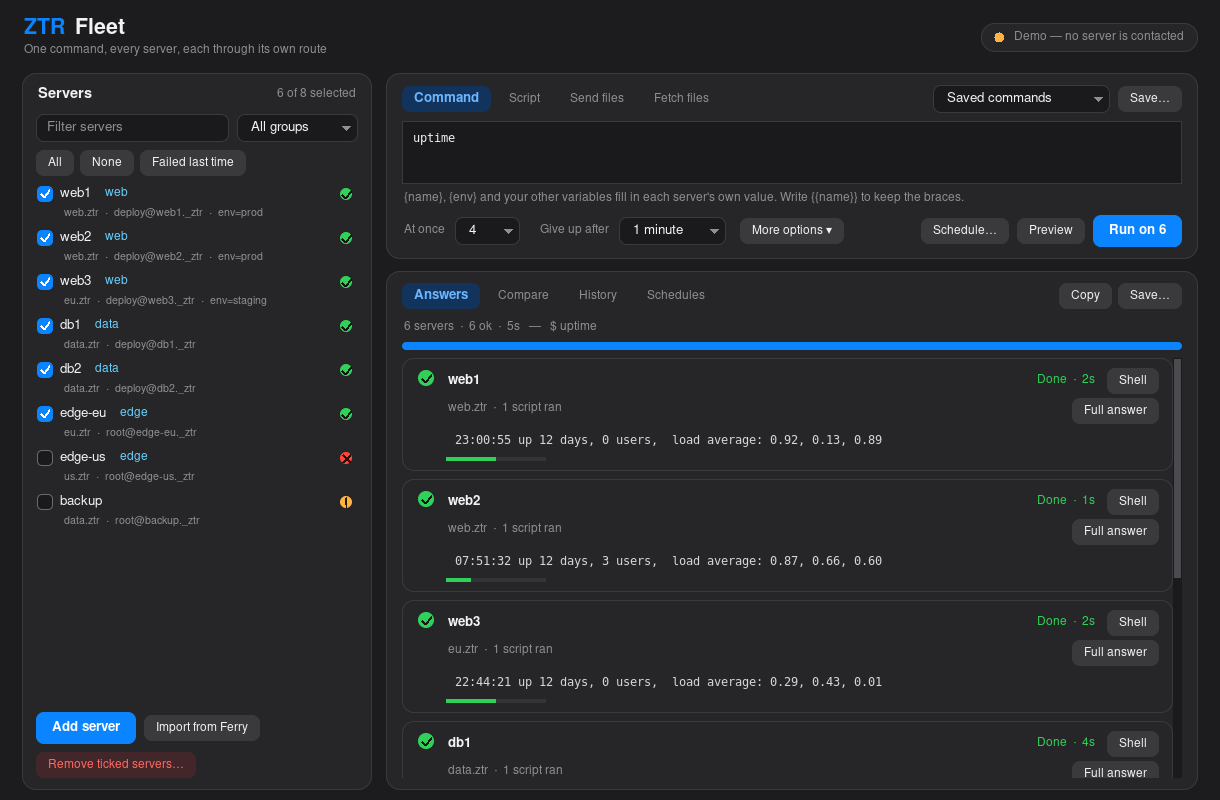Viewport: 1220px width, 800px height.
Task: Untick the web2 server checkbox
Action: pyautogui.click(x=45, y=238)
